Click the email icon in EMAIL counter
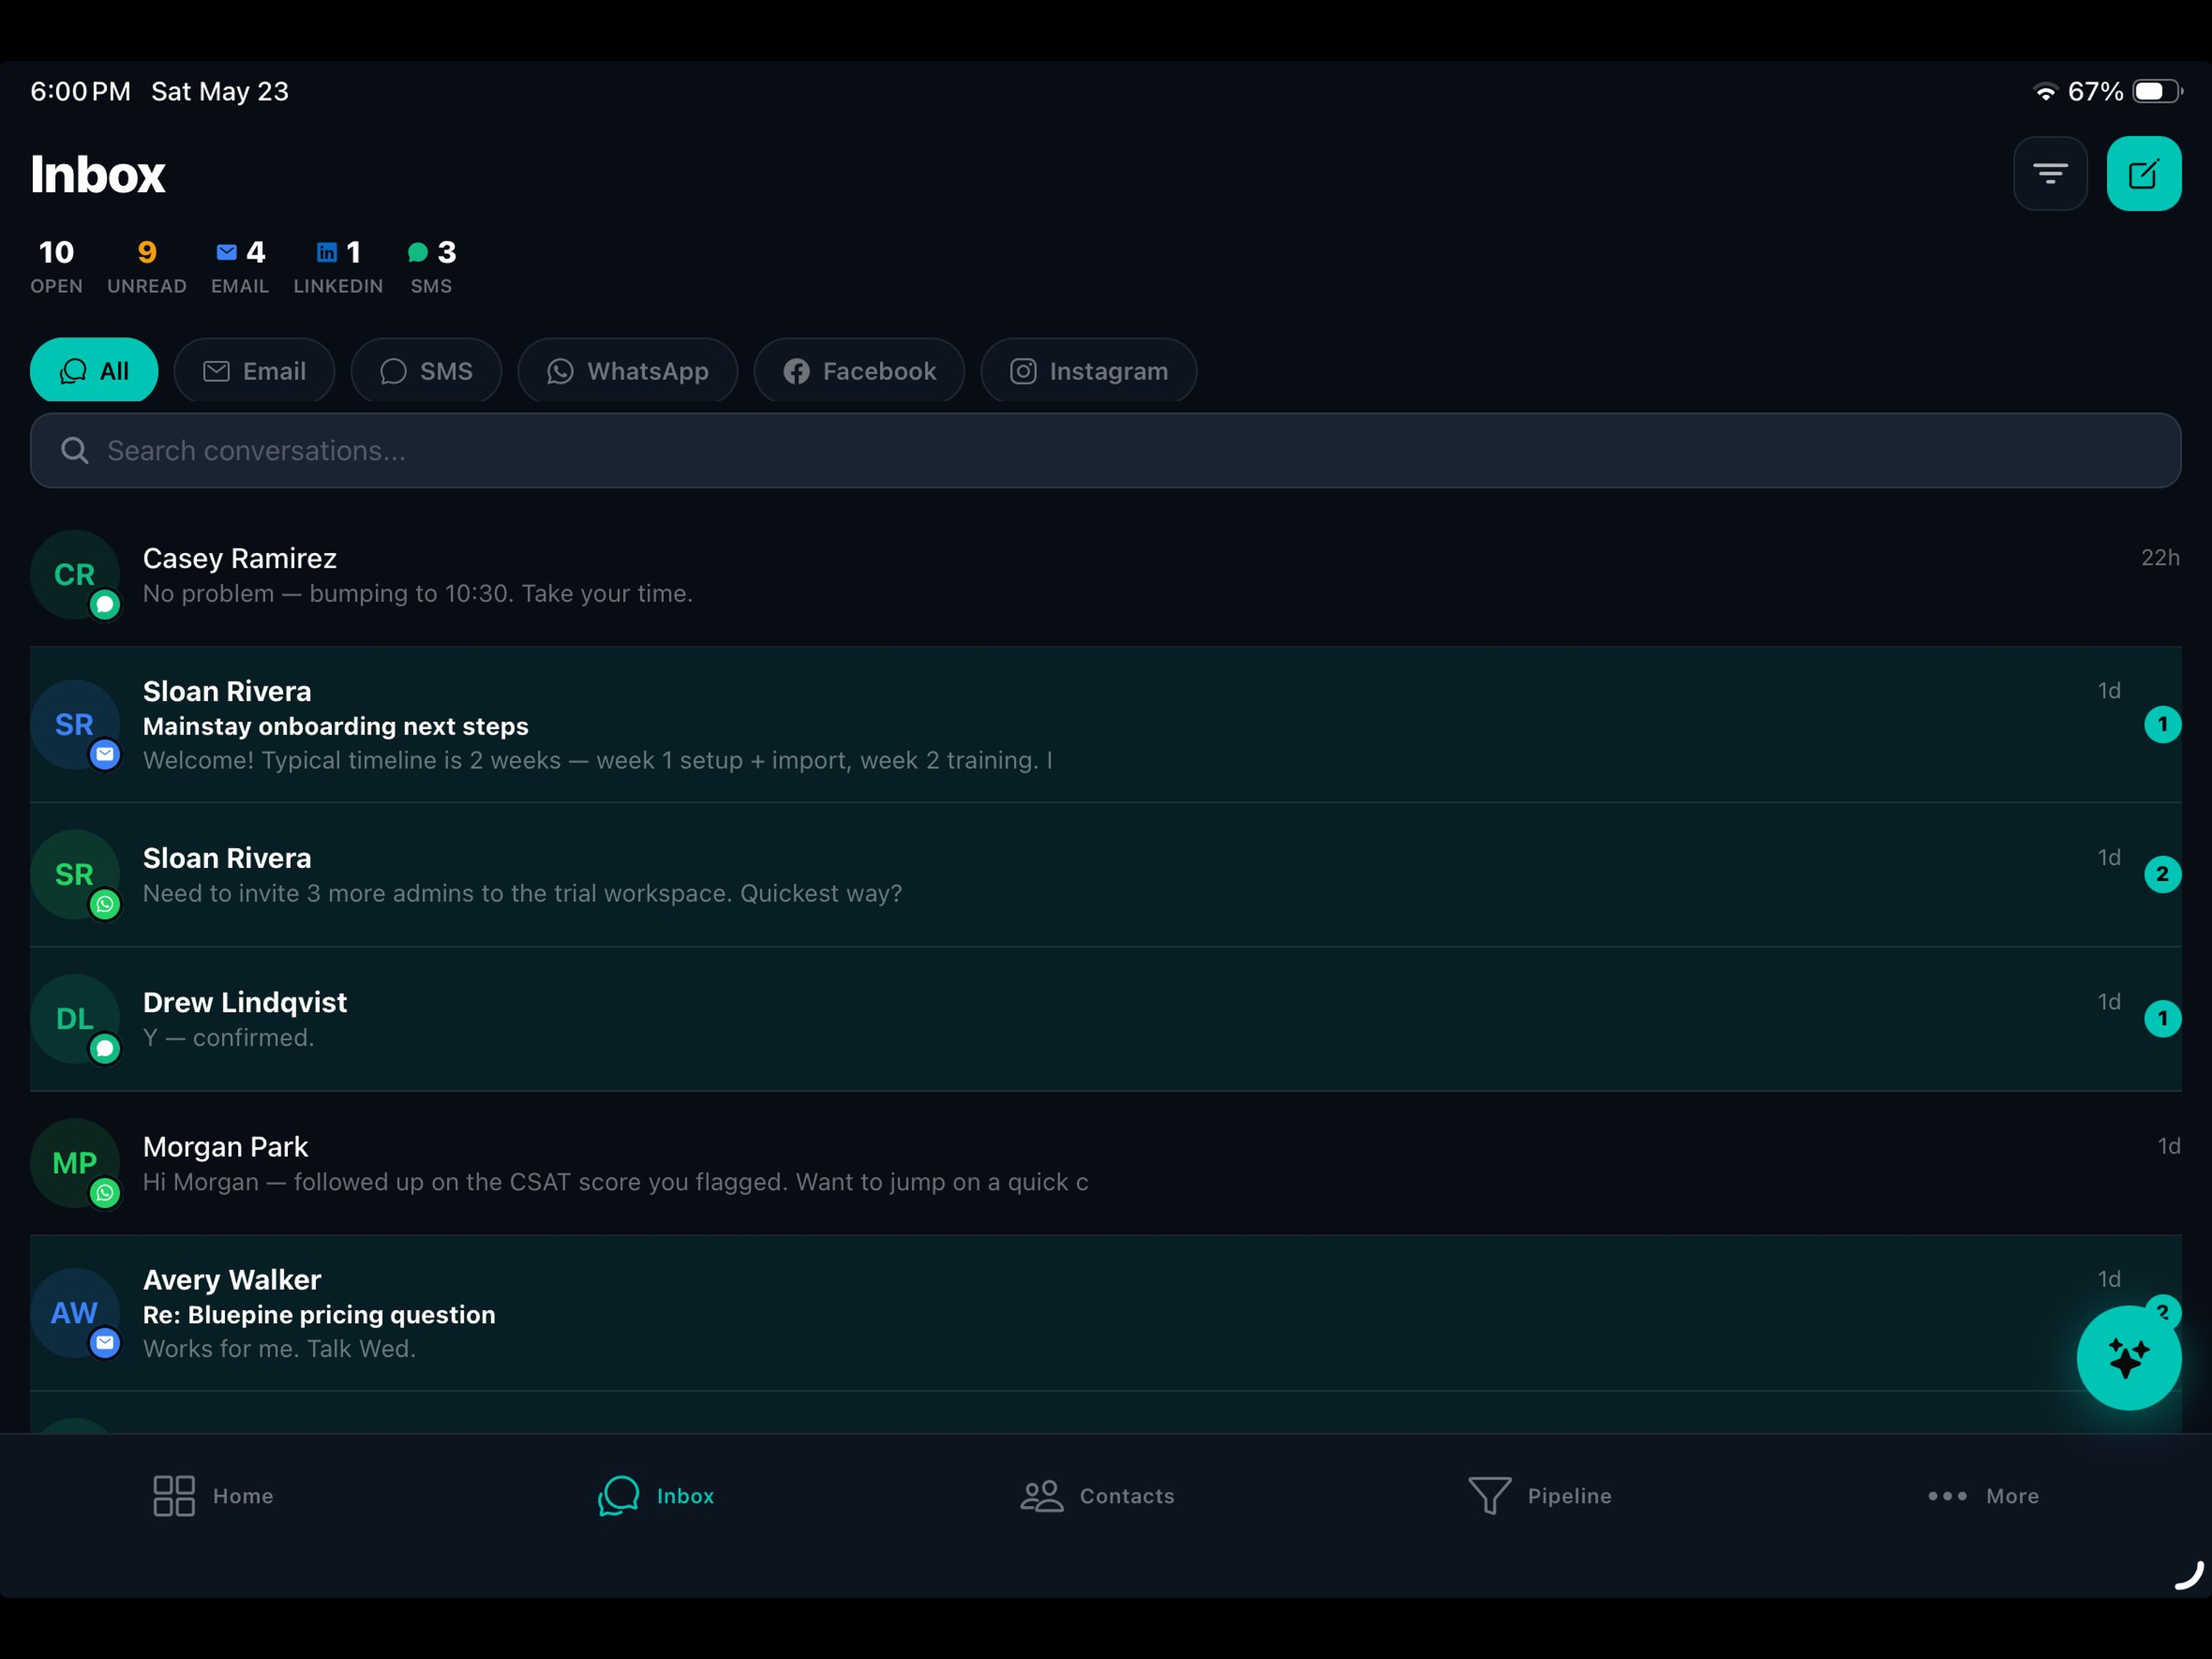Image resolution: width=2212 pixels, height=1659 pixels. coord(227,252)
